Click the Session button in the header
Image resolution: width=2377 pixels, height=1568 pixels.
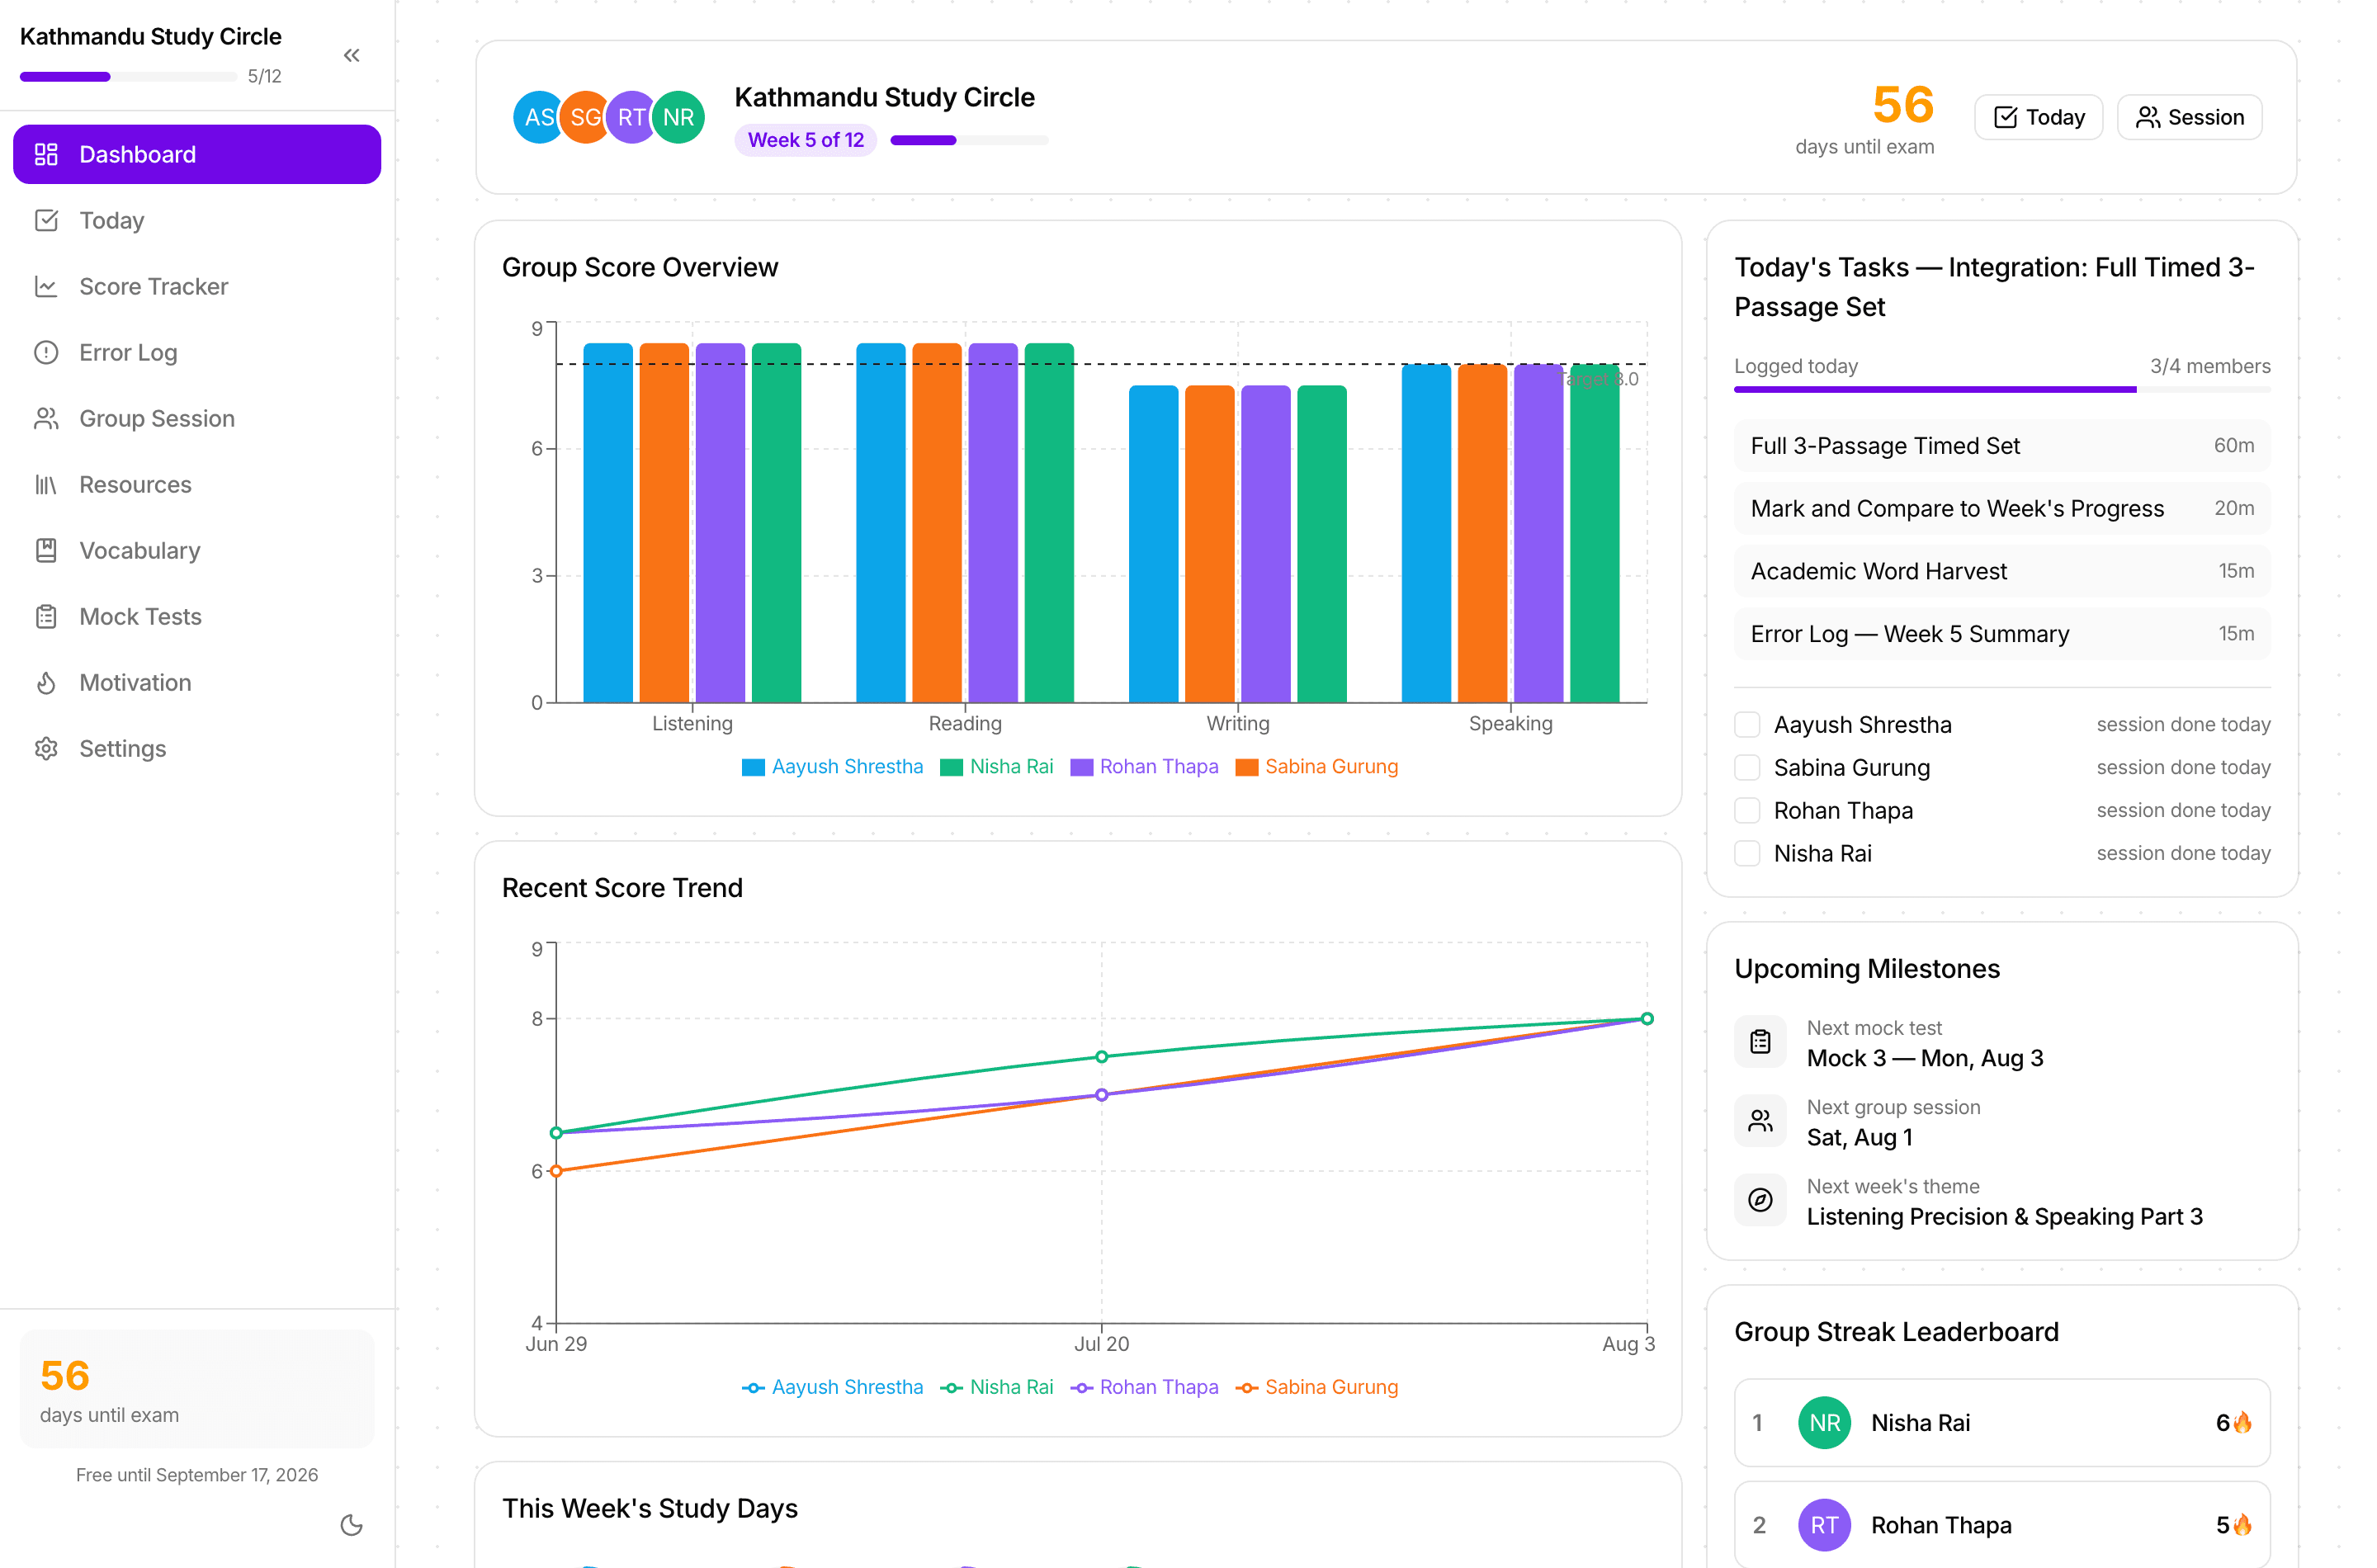coord(2189,117)
